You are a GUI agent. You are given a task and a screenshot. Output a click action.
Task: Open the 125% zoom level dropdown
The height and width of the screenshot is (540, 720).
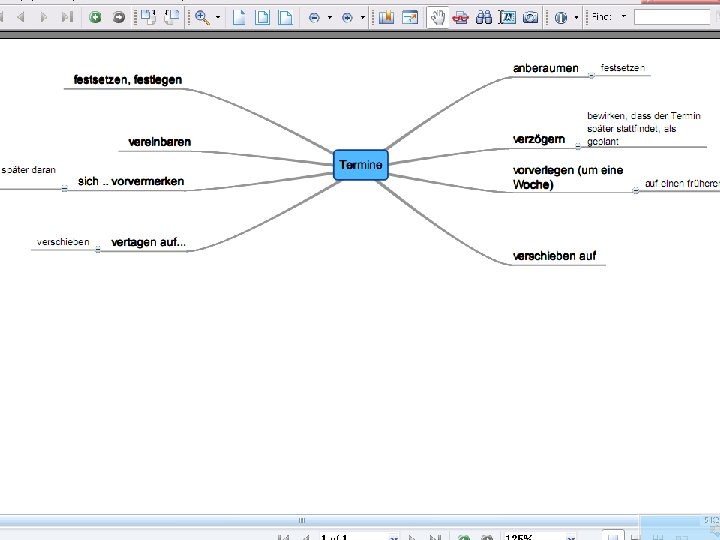click(x=571, y=537)
